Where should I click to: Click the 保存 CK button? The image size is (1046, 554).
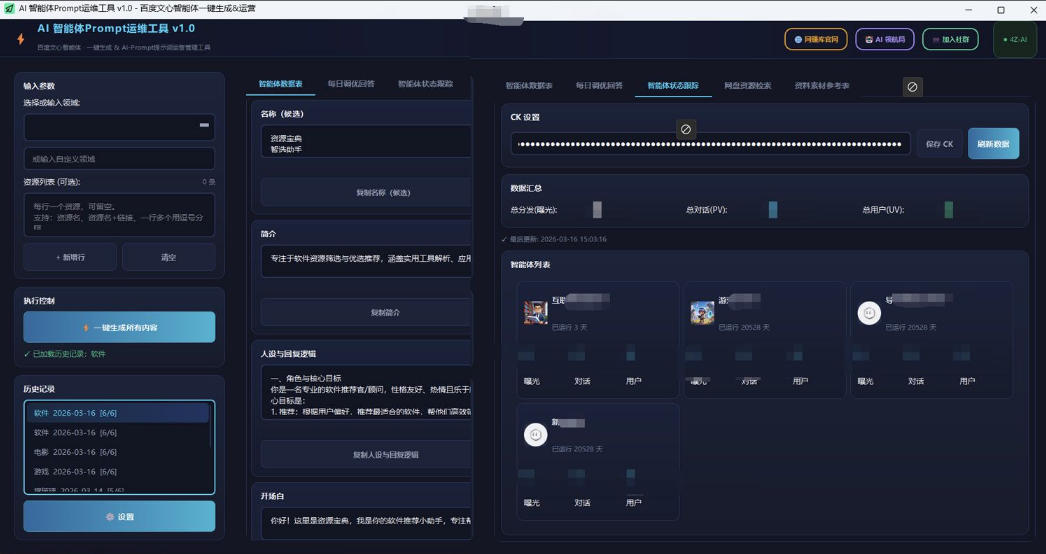tap(939, 144)
